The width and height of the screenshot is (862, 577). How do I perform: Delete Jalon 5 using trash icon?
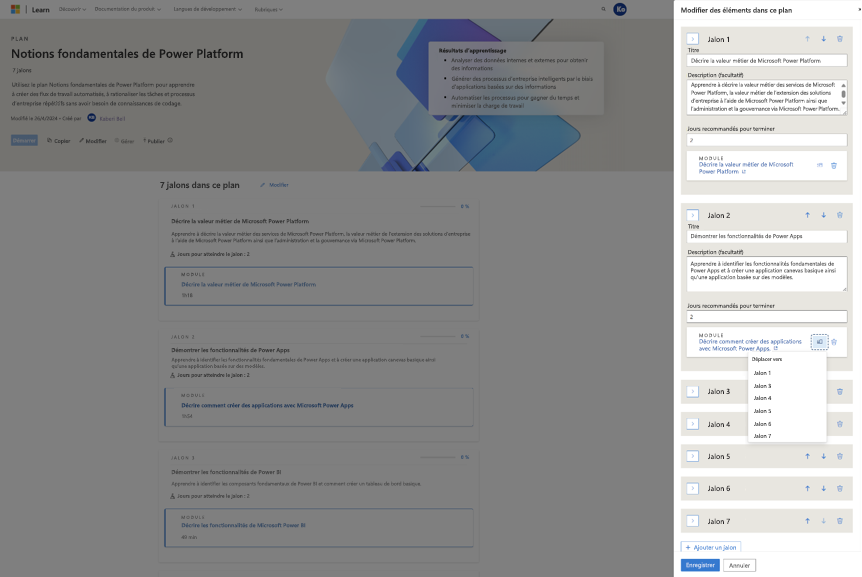click(x=839, y=456)
